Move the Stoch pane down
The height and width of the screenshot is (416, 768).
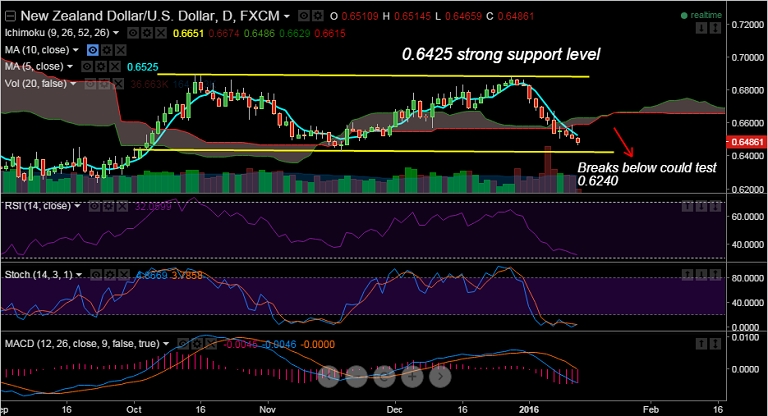click(x=701, y=275)
